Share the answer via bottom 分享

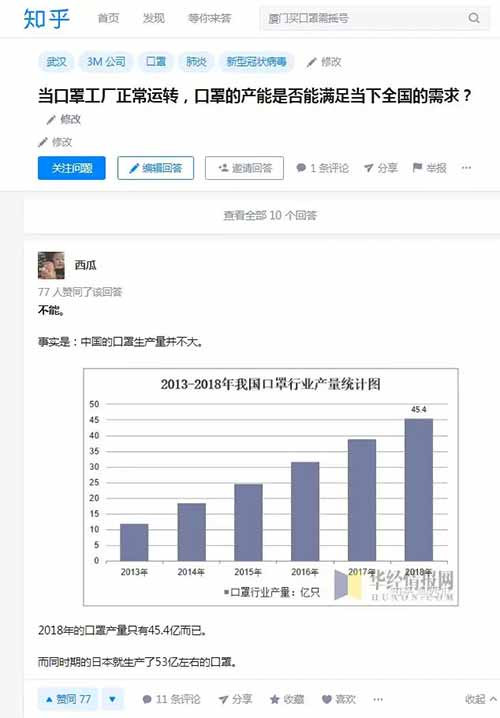(x=235, y=699)
